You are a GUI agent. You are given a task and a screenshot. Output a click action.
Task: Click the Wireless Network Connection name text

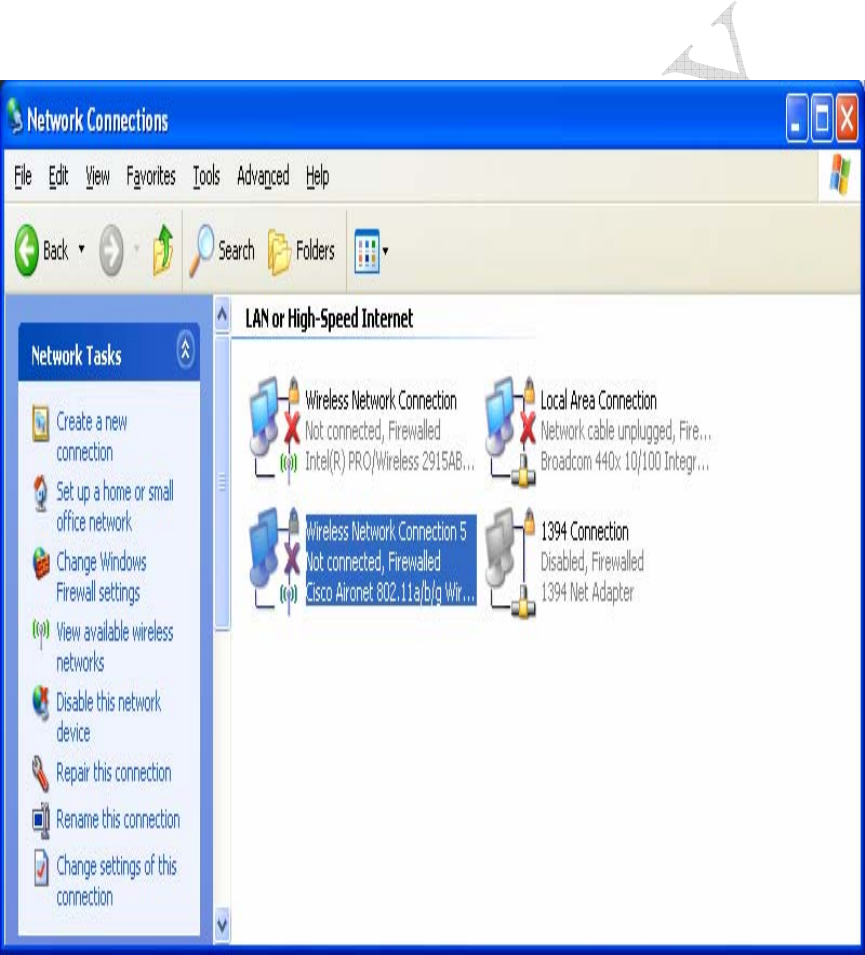coord(381,401)
